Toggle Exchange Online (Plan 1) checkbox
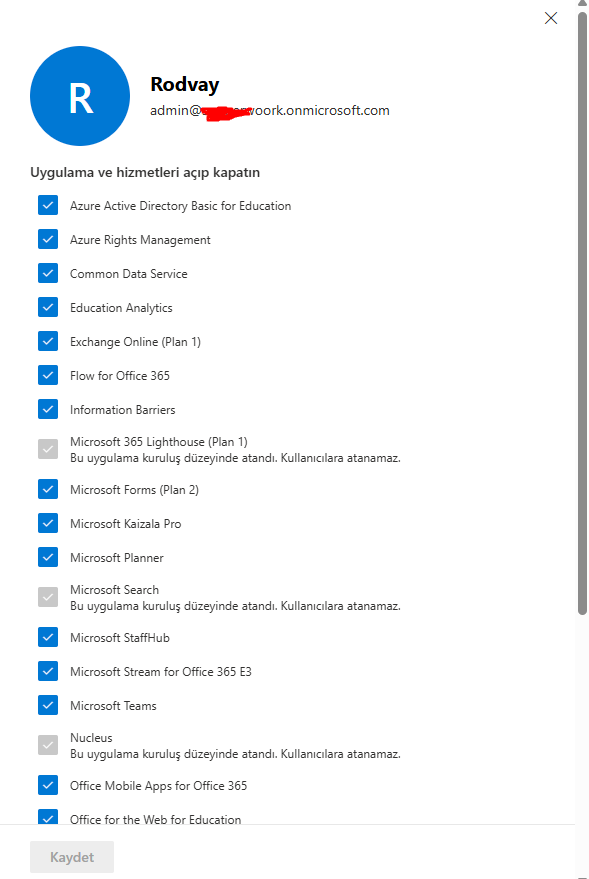The image size is (589, 879). [x=48, y=341]
